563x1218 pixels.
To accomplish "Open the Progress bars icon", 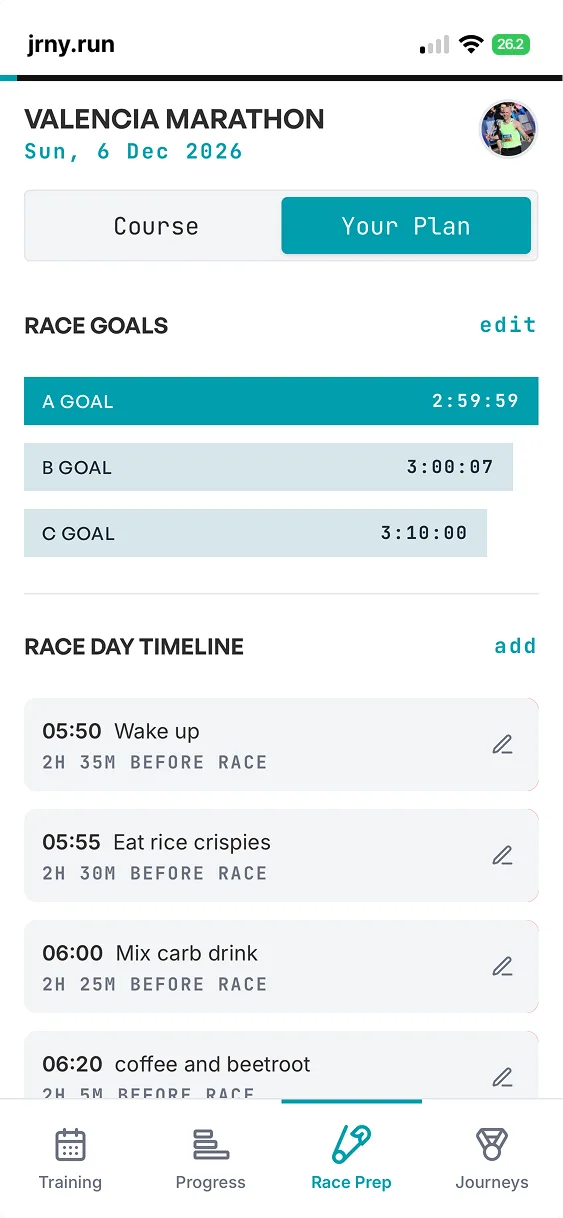I will pos(211,1144).
